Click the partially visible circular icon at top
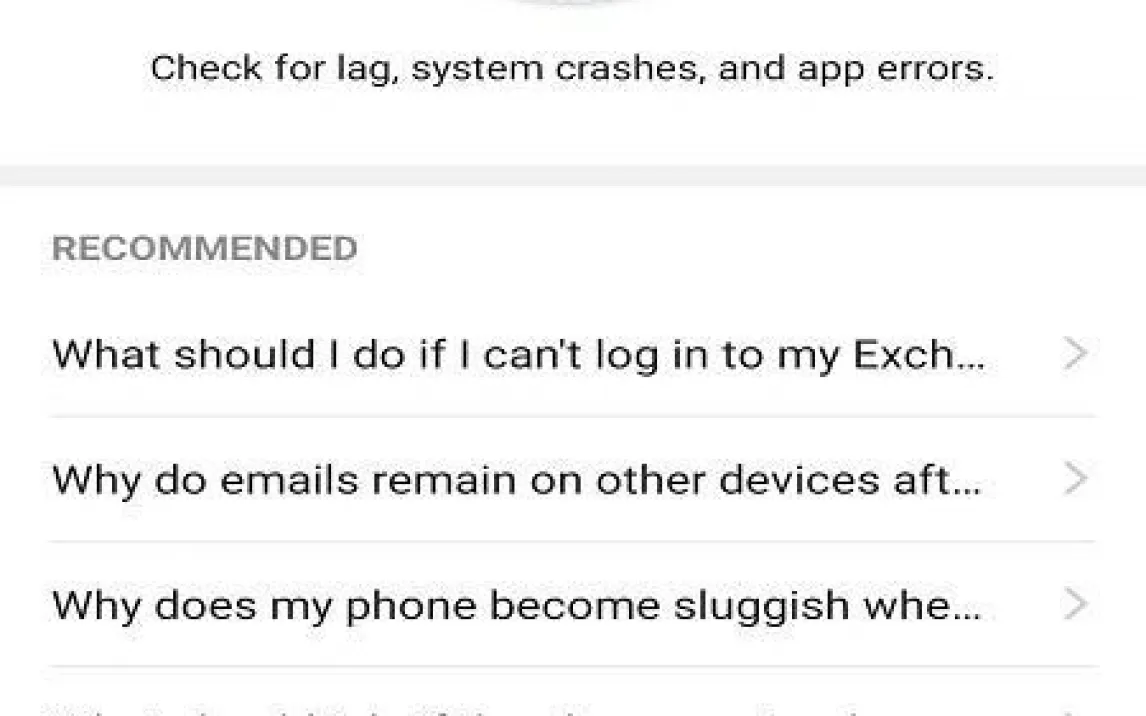1146x716 pixels. pyautogui.click(x=572, y=3)
